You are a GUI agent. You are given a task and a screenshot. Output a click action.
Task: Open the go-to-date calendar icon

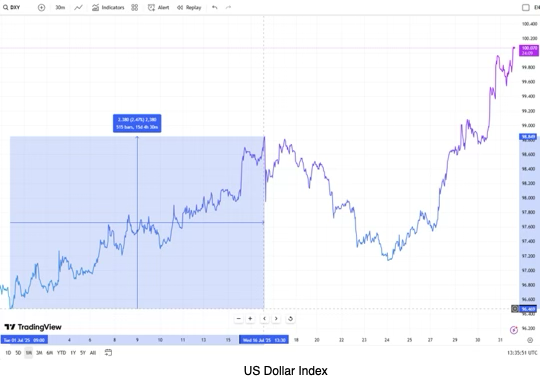pyautogui.click(x=108, y=353)
